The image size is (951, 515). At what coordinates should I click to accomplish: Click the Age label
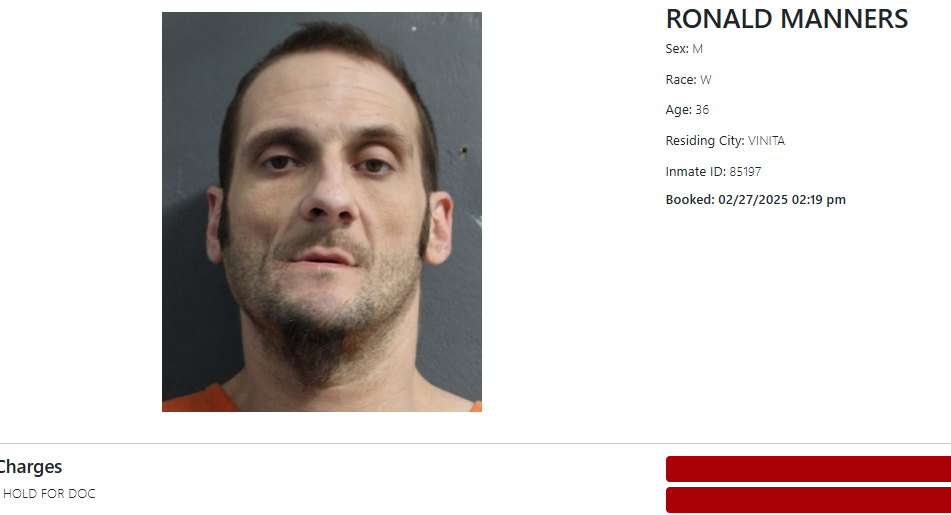679,110
